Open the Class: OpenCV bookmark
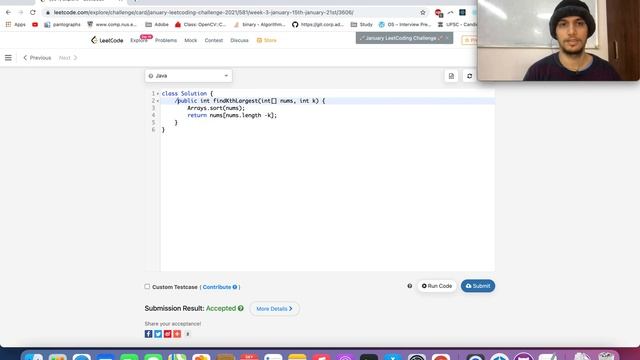Viewport: 640px width, 360px height. point(200,24)
